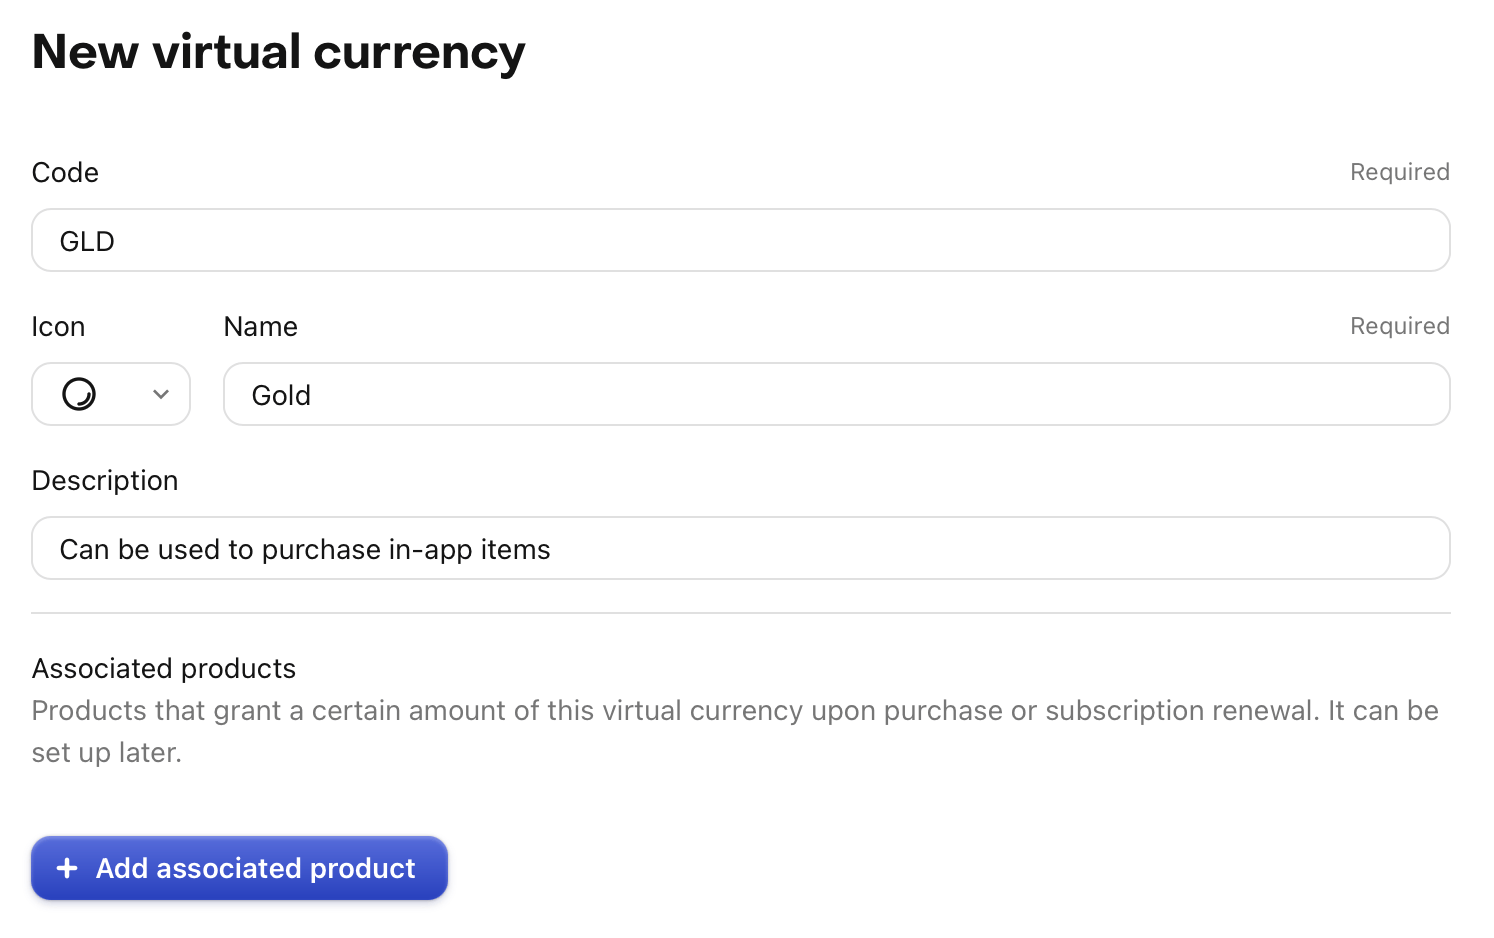Click the 'Code' field label
The width and height of the screenshot is (1494, 938).
pyautogui.click(x=65, y=173)
